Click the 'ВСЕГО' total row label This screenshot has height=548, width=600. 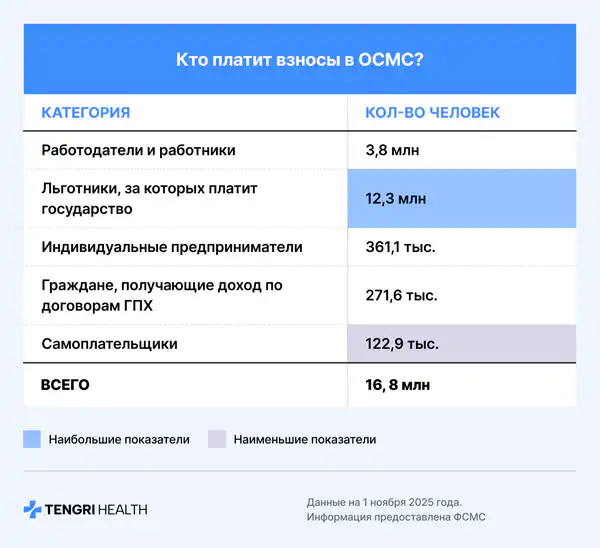click(67, 383)
